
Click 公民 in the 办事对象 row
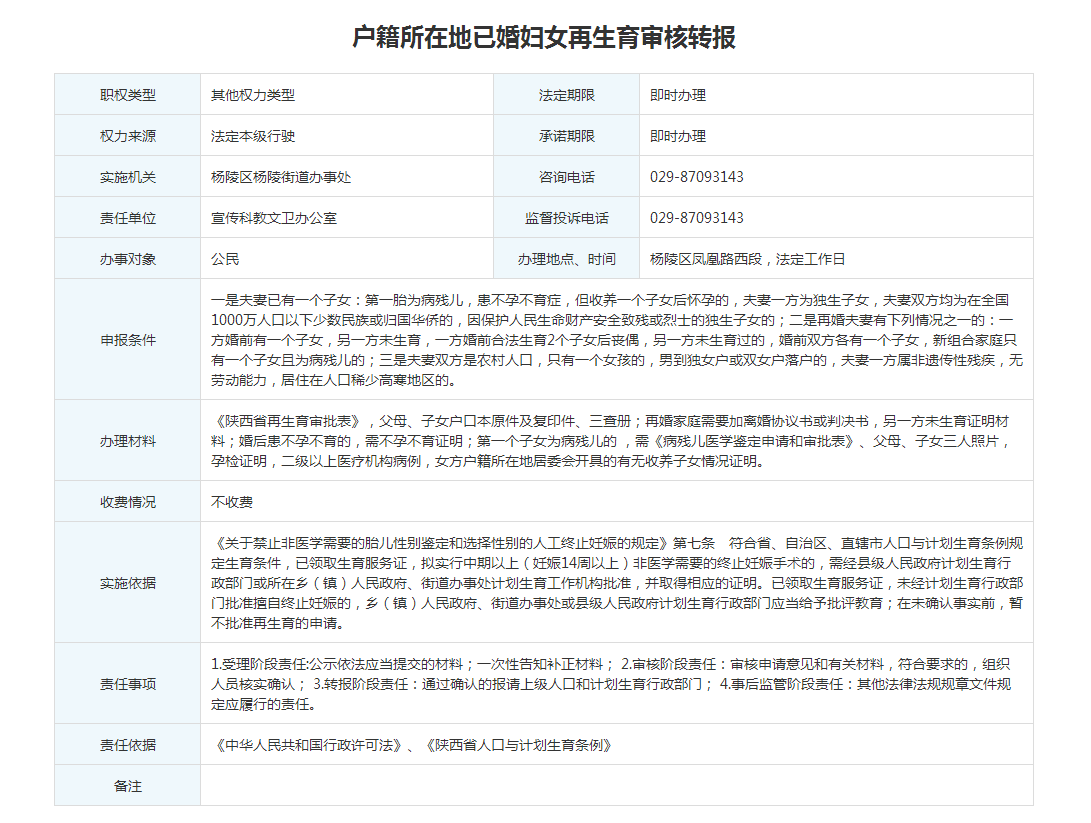click(225, 259)
